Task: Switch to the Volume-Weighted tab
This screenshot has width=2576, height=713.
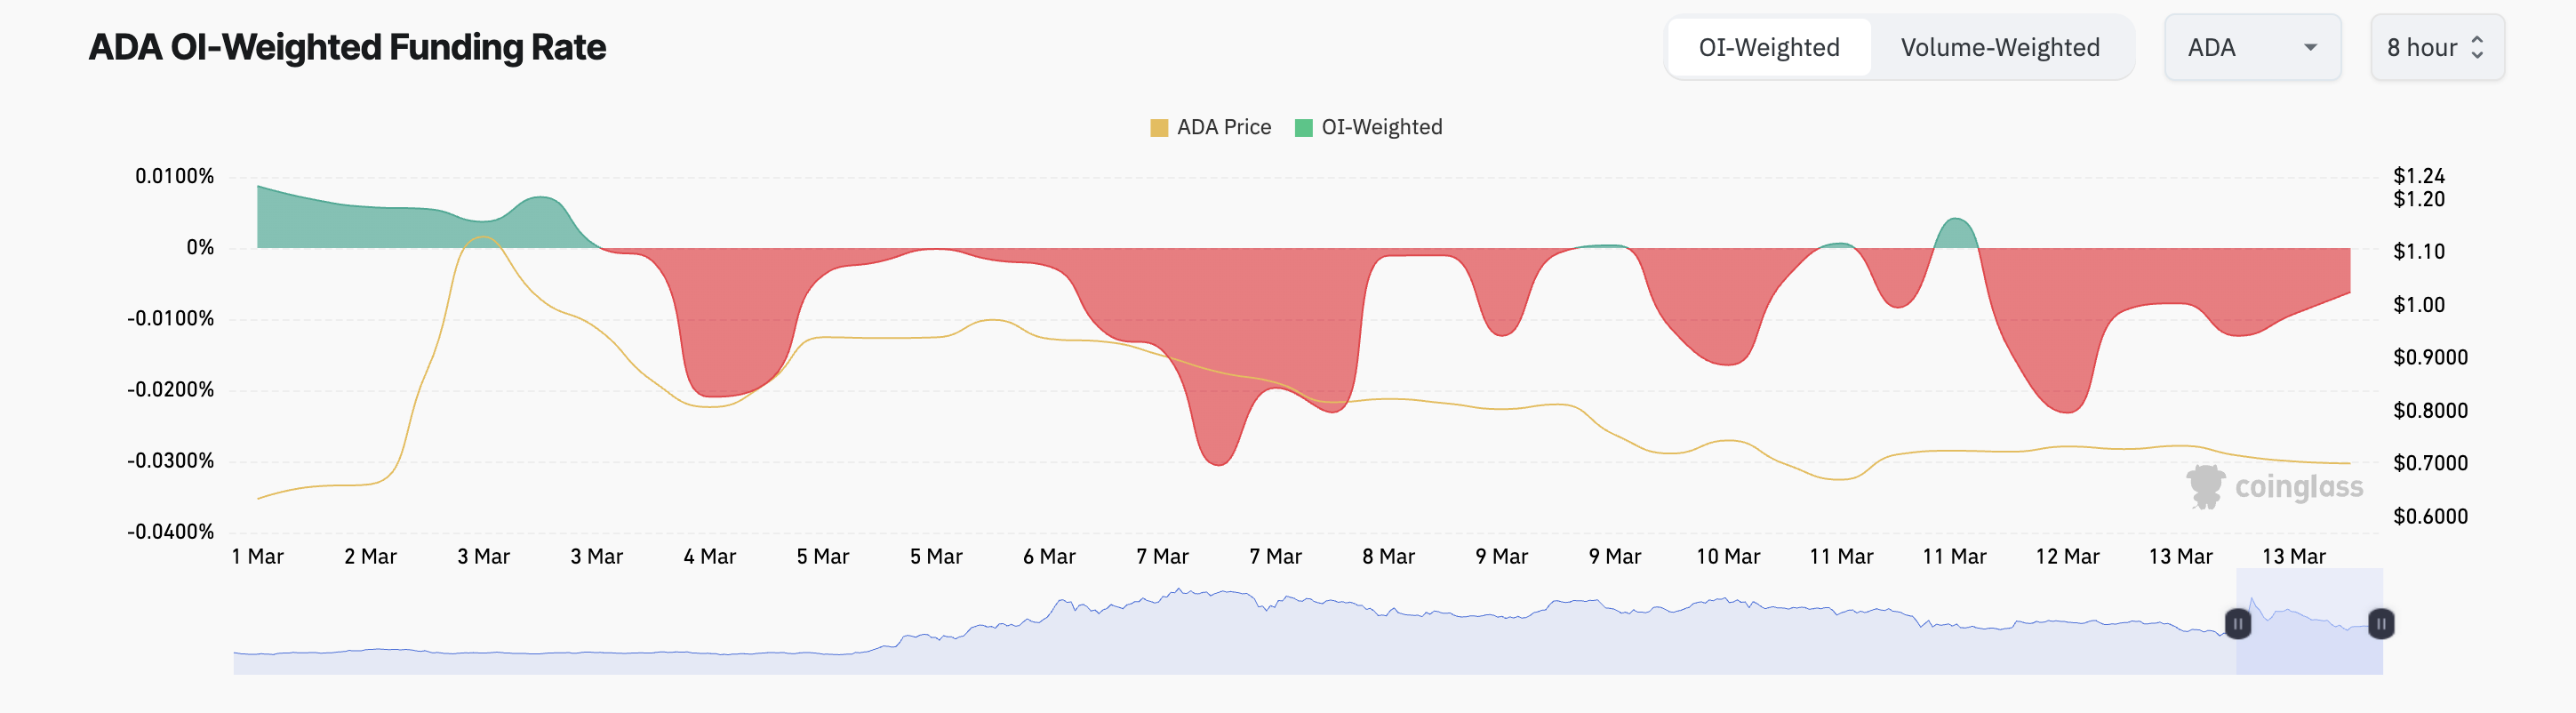Action: point(1999,47)
